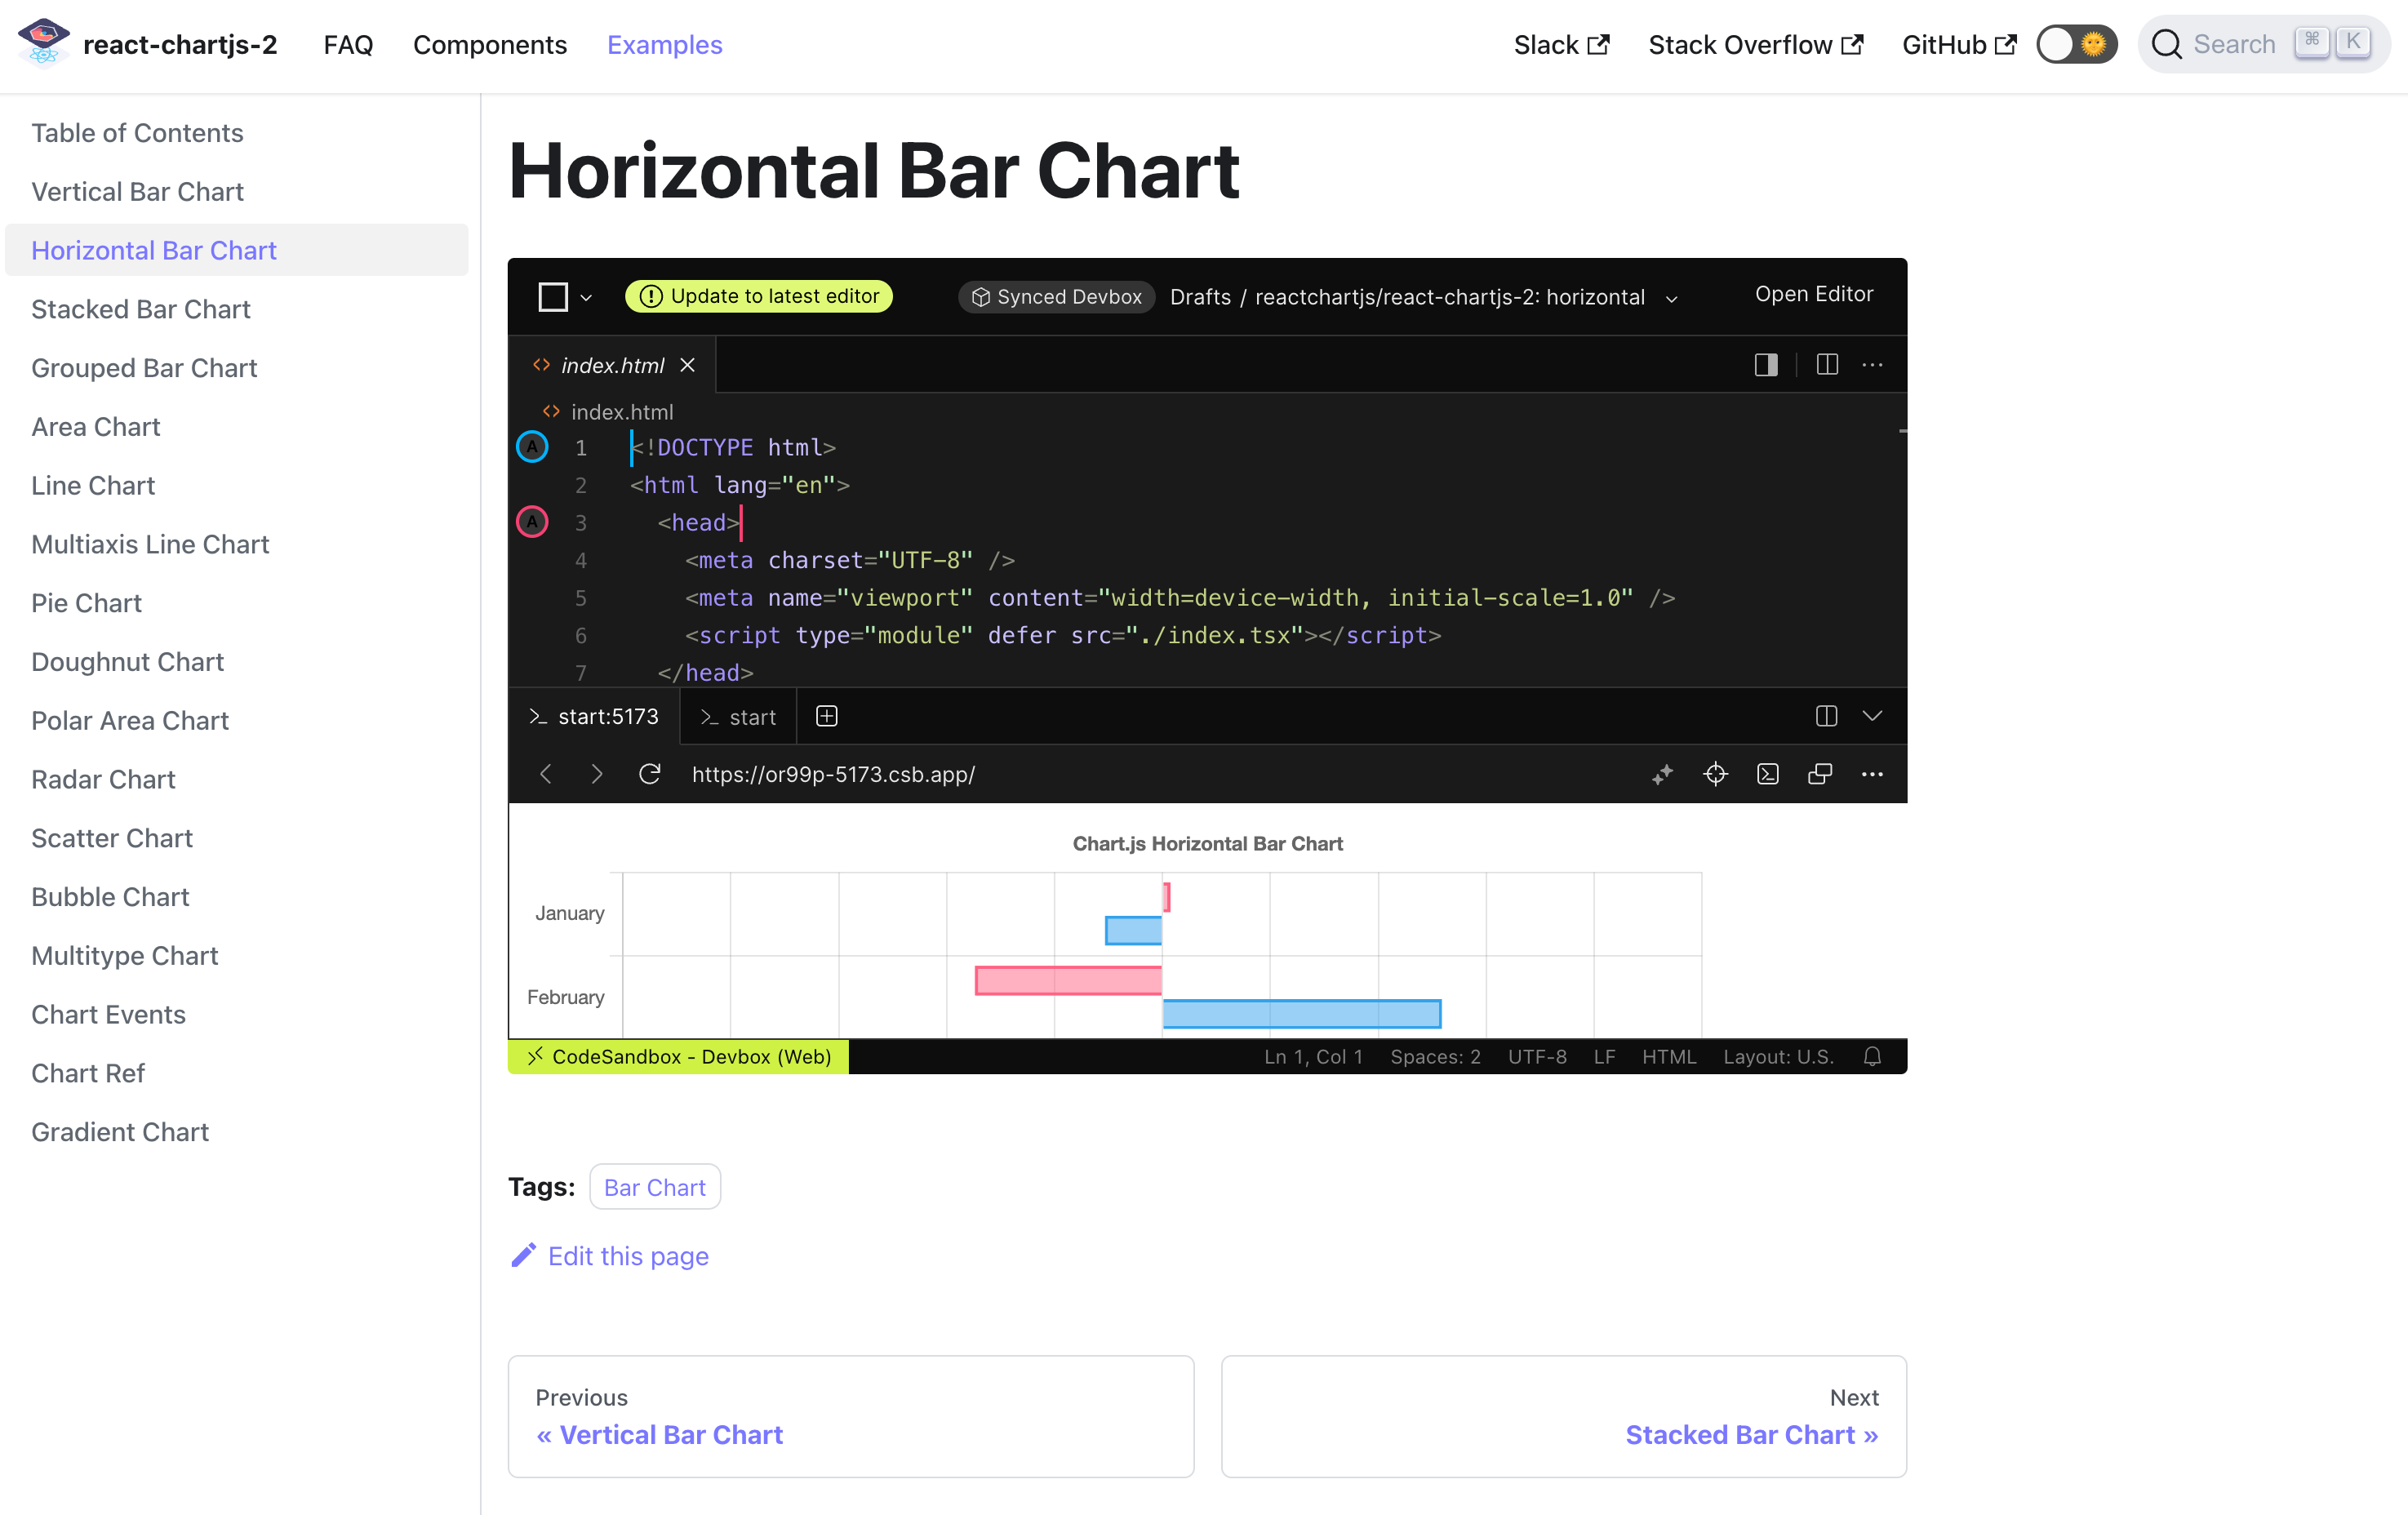This screenshot has height=1515, width=2408.
Task: Close the index.html tab
Action: point(687,365)
